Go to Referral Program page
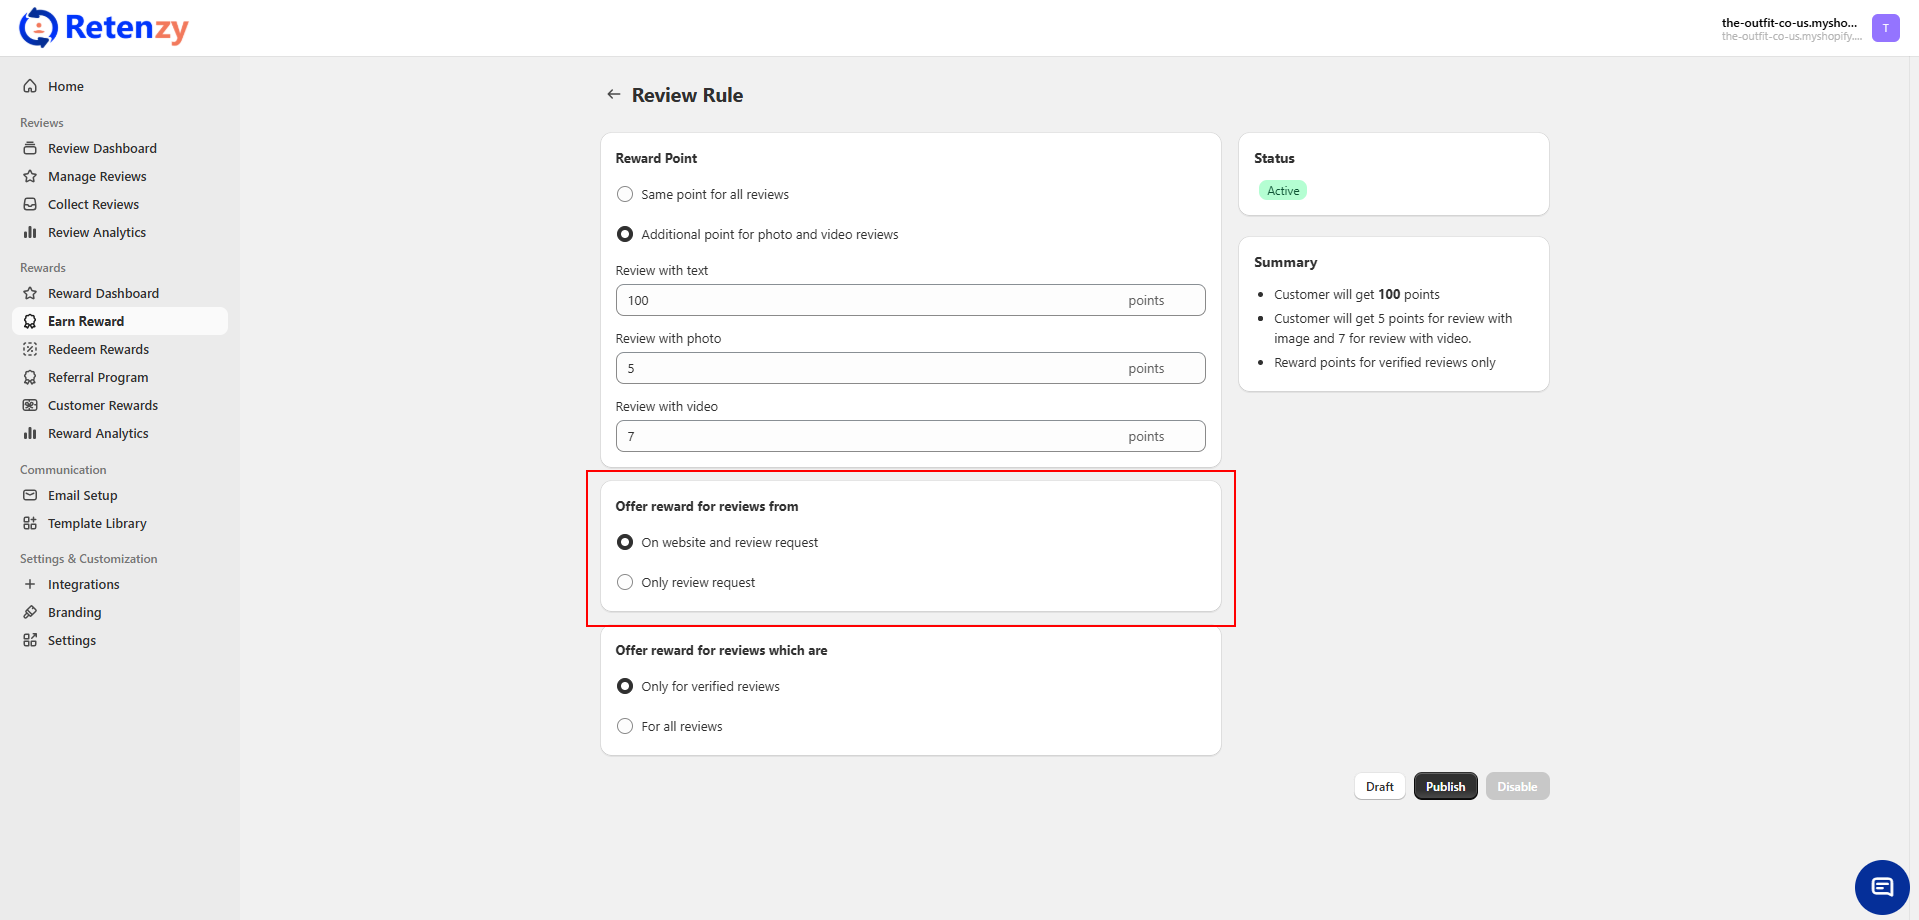 tap(98, 378)
